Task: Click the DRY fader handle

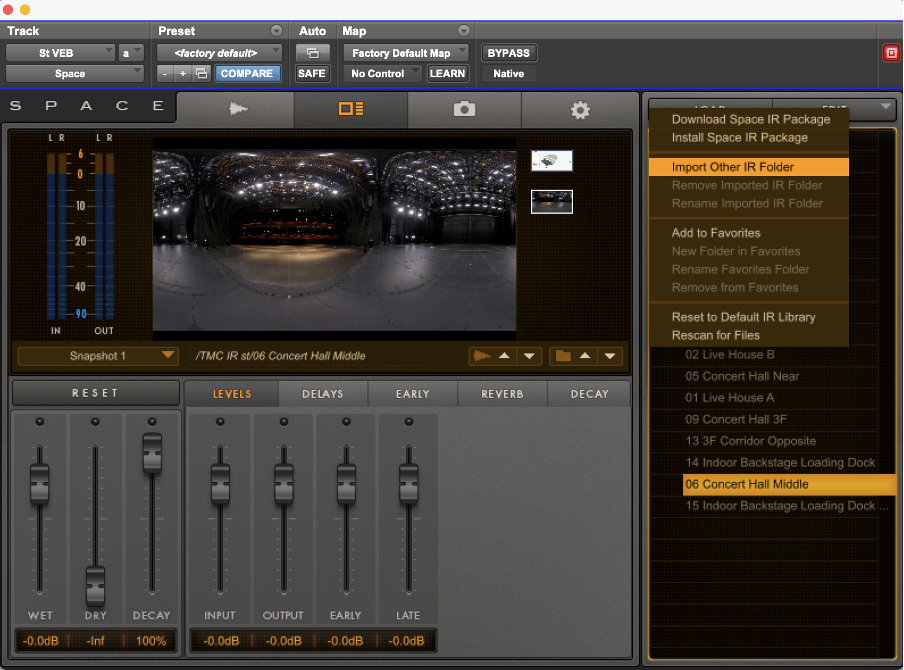Action: coord(95,586)
